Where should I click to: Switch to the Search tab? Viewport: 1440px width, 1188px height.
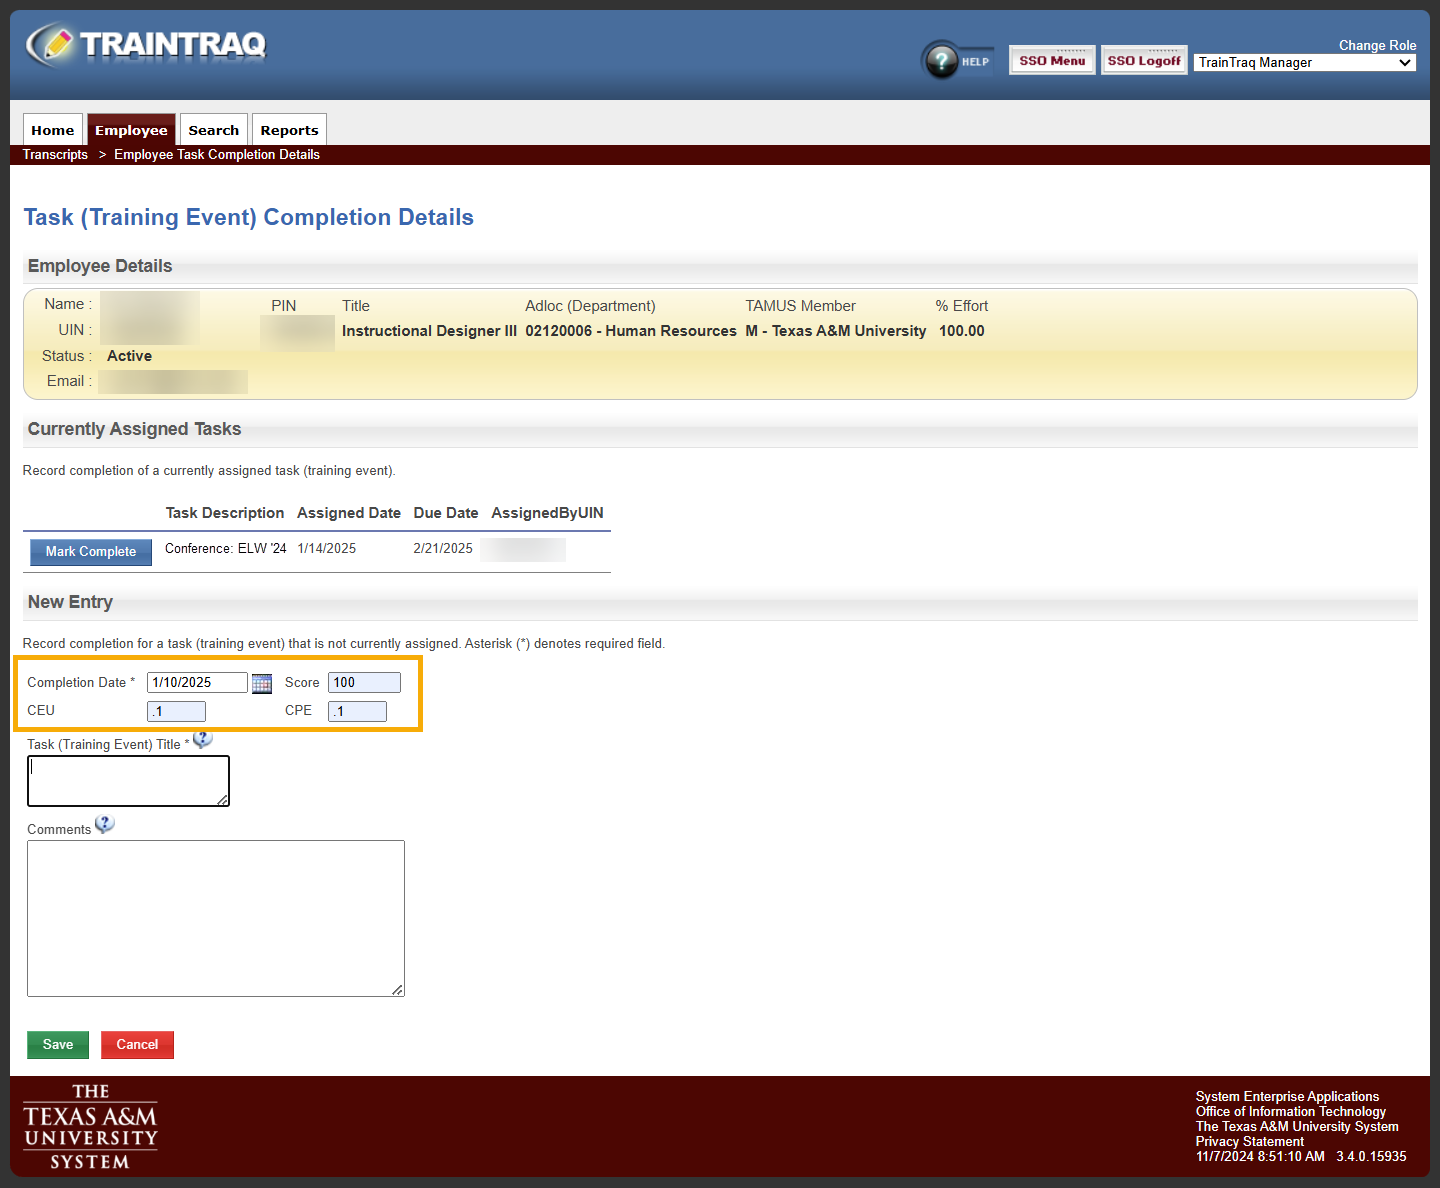213,129
